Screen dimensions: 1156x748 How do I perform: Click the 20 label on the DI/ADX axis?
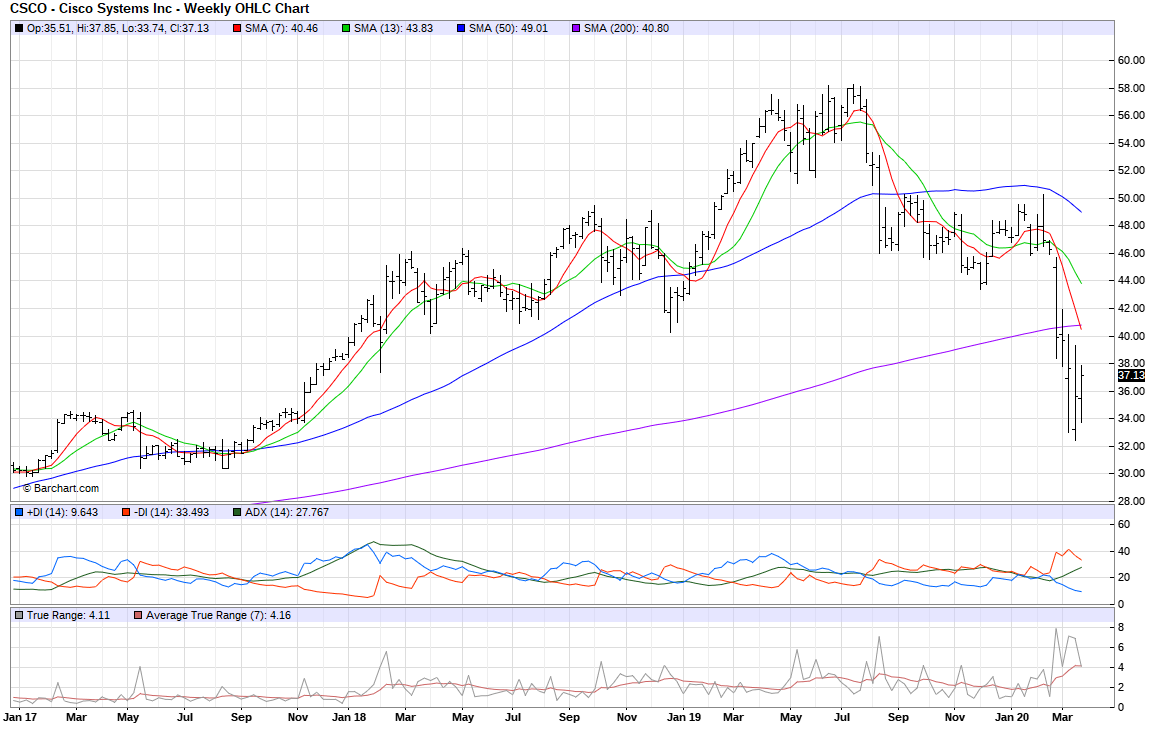pos(1124,578)
